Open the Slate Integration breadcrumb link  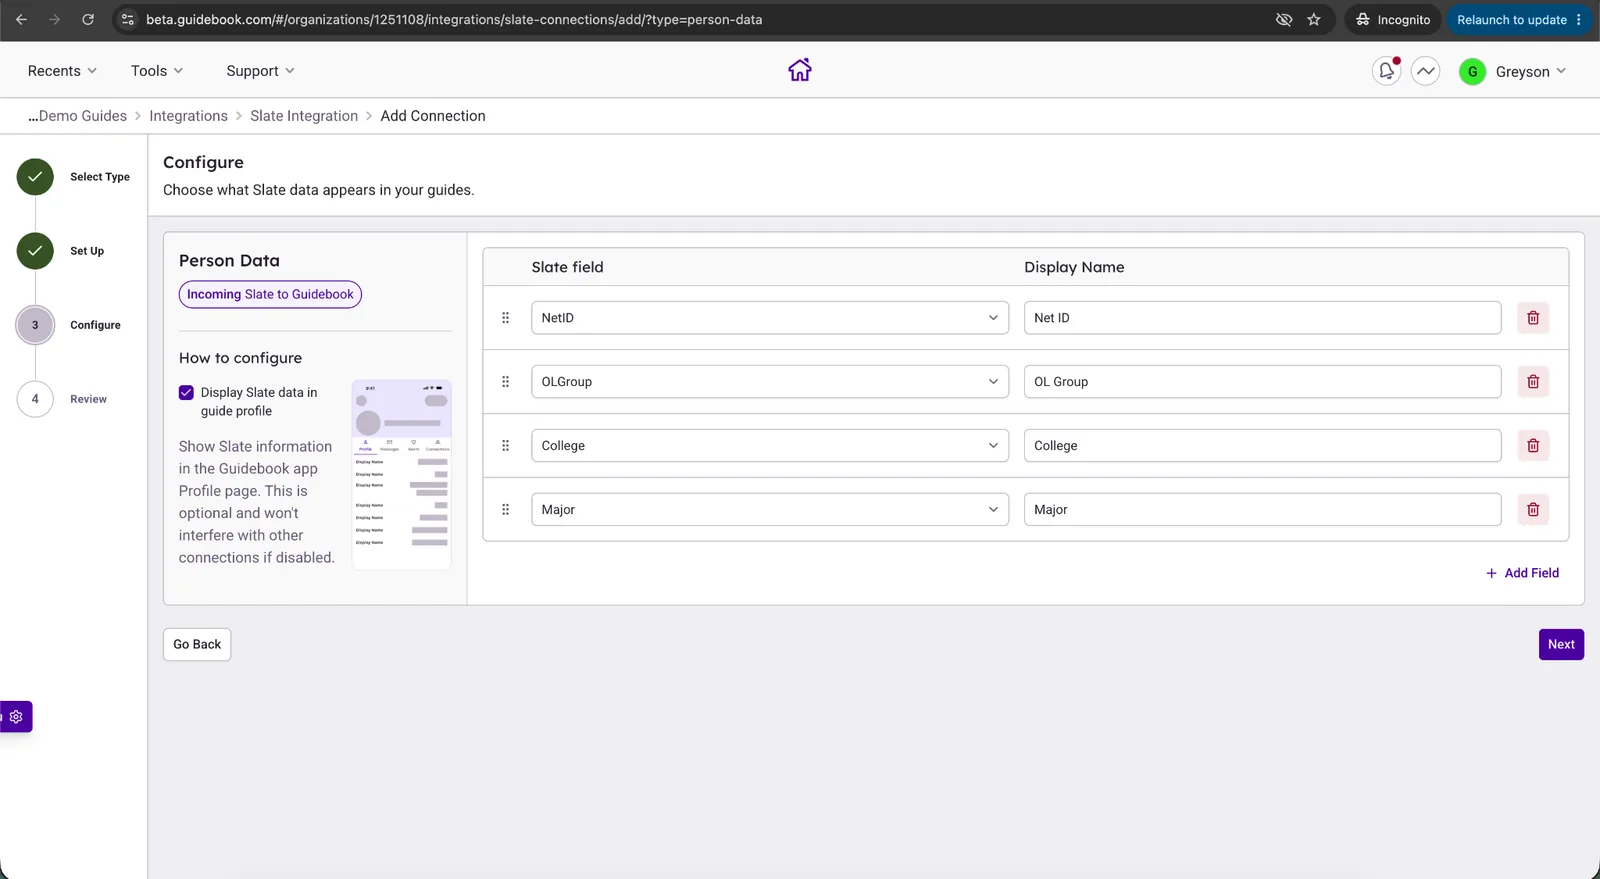point(304,116)
